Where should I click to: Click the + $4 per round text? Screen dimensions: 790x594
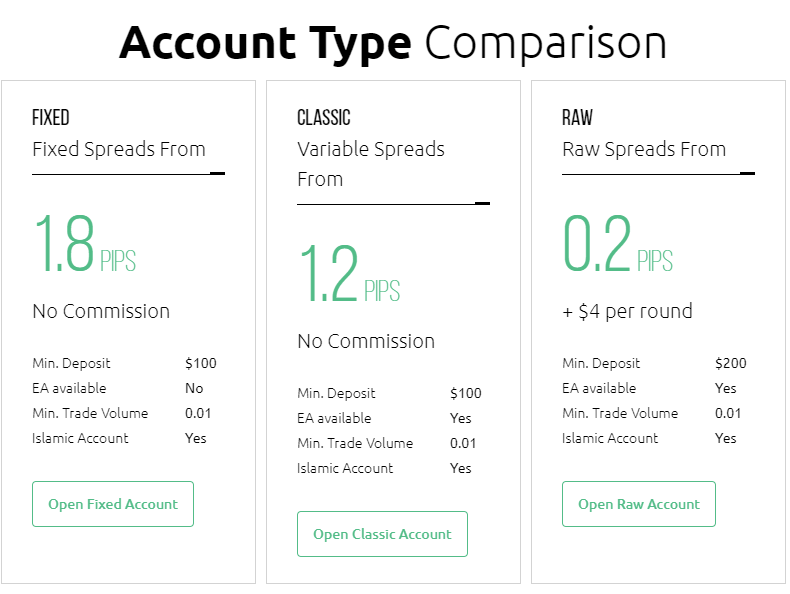[x=627, y=311]
